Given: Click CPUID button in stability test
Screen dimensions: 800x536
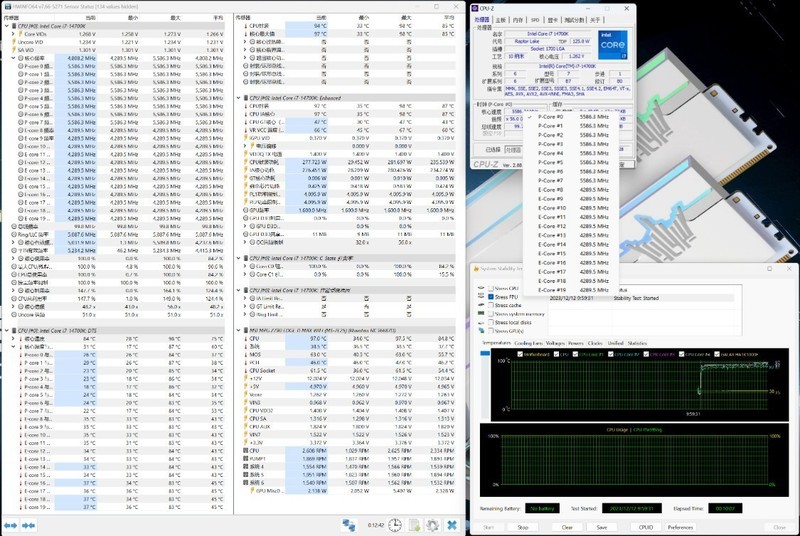Looking at the screenshot, I should (x=645, y=527).
